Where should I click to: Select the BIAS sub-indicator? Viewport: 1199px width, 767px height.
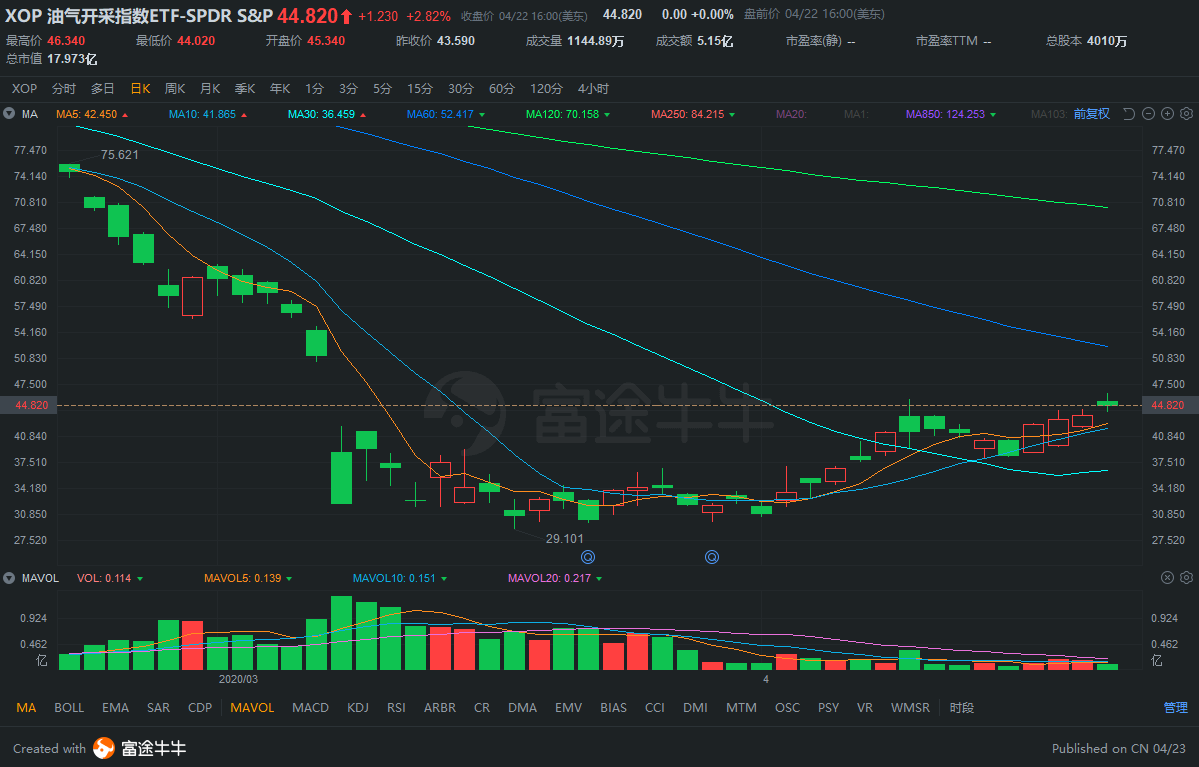click(613, 707)
